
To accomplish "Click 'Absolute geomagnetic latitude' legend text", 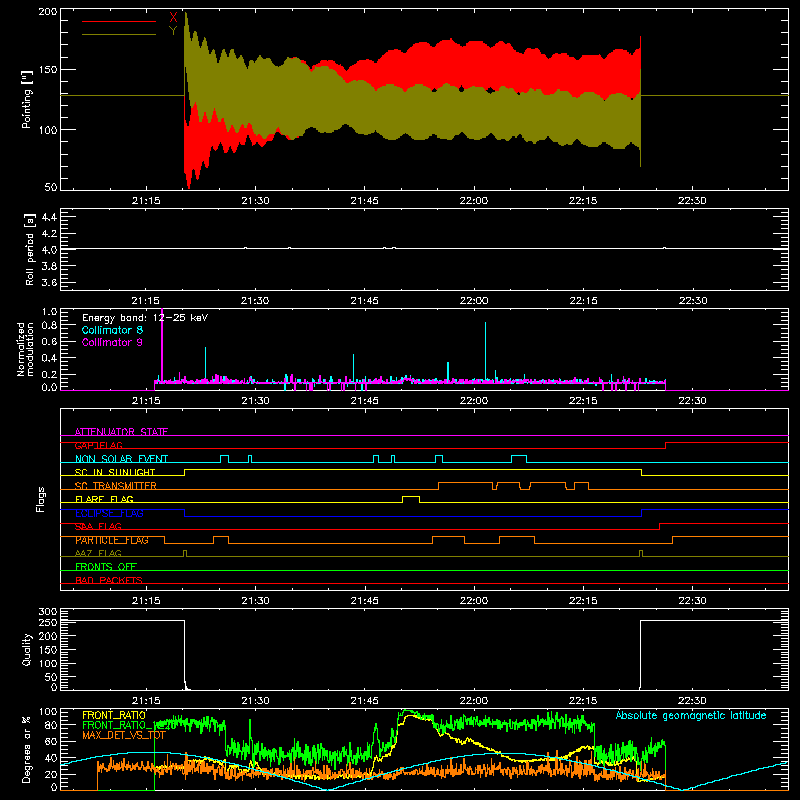I will tap(691, 715).
